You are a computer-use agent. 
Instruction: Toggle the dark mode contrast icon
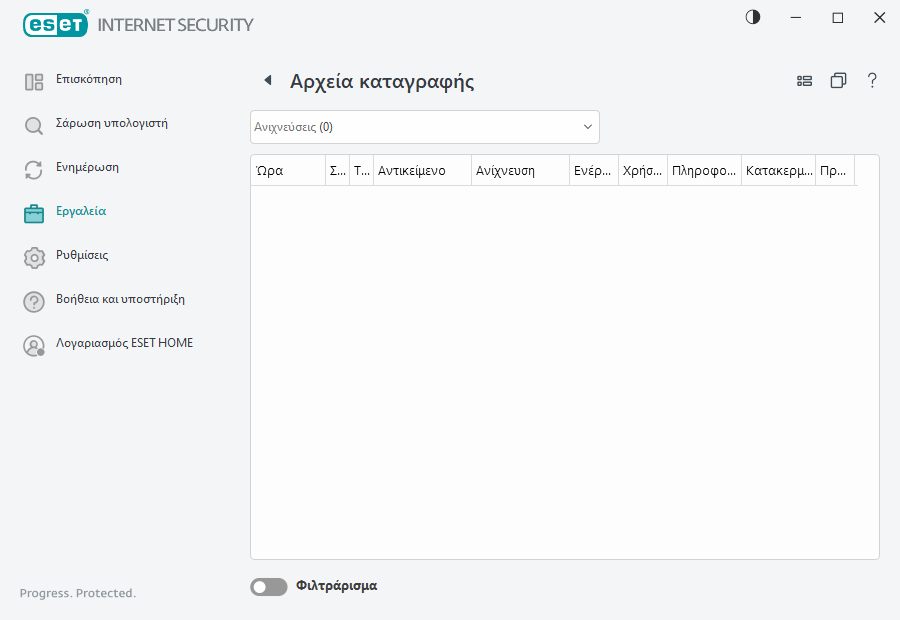(752, 17)
